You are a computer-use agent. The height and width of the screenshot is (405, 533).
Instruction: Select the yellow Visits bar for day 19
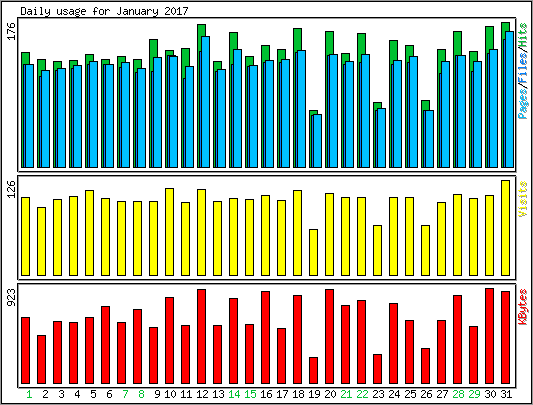(313, 252)
